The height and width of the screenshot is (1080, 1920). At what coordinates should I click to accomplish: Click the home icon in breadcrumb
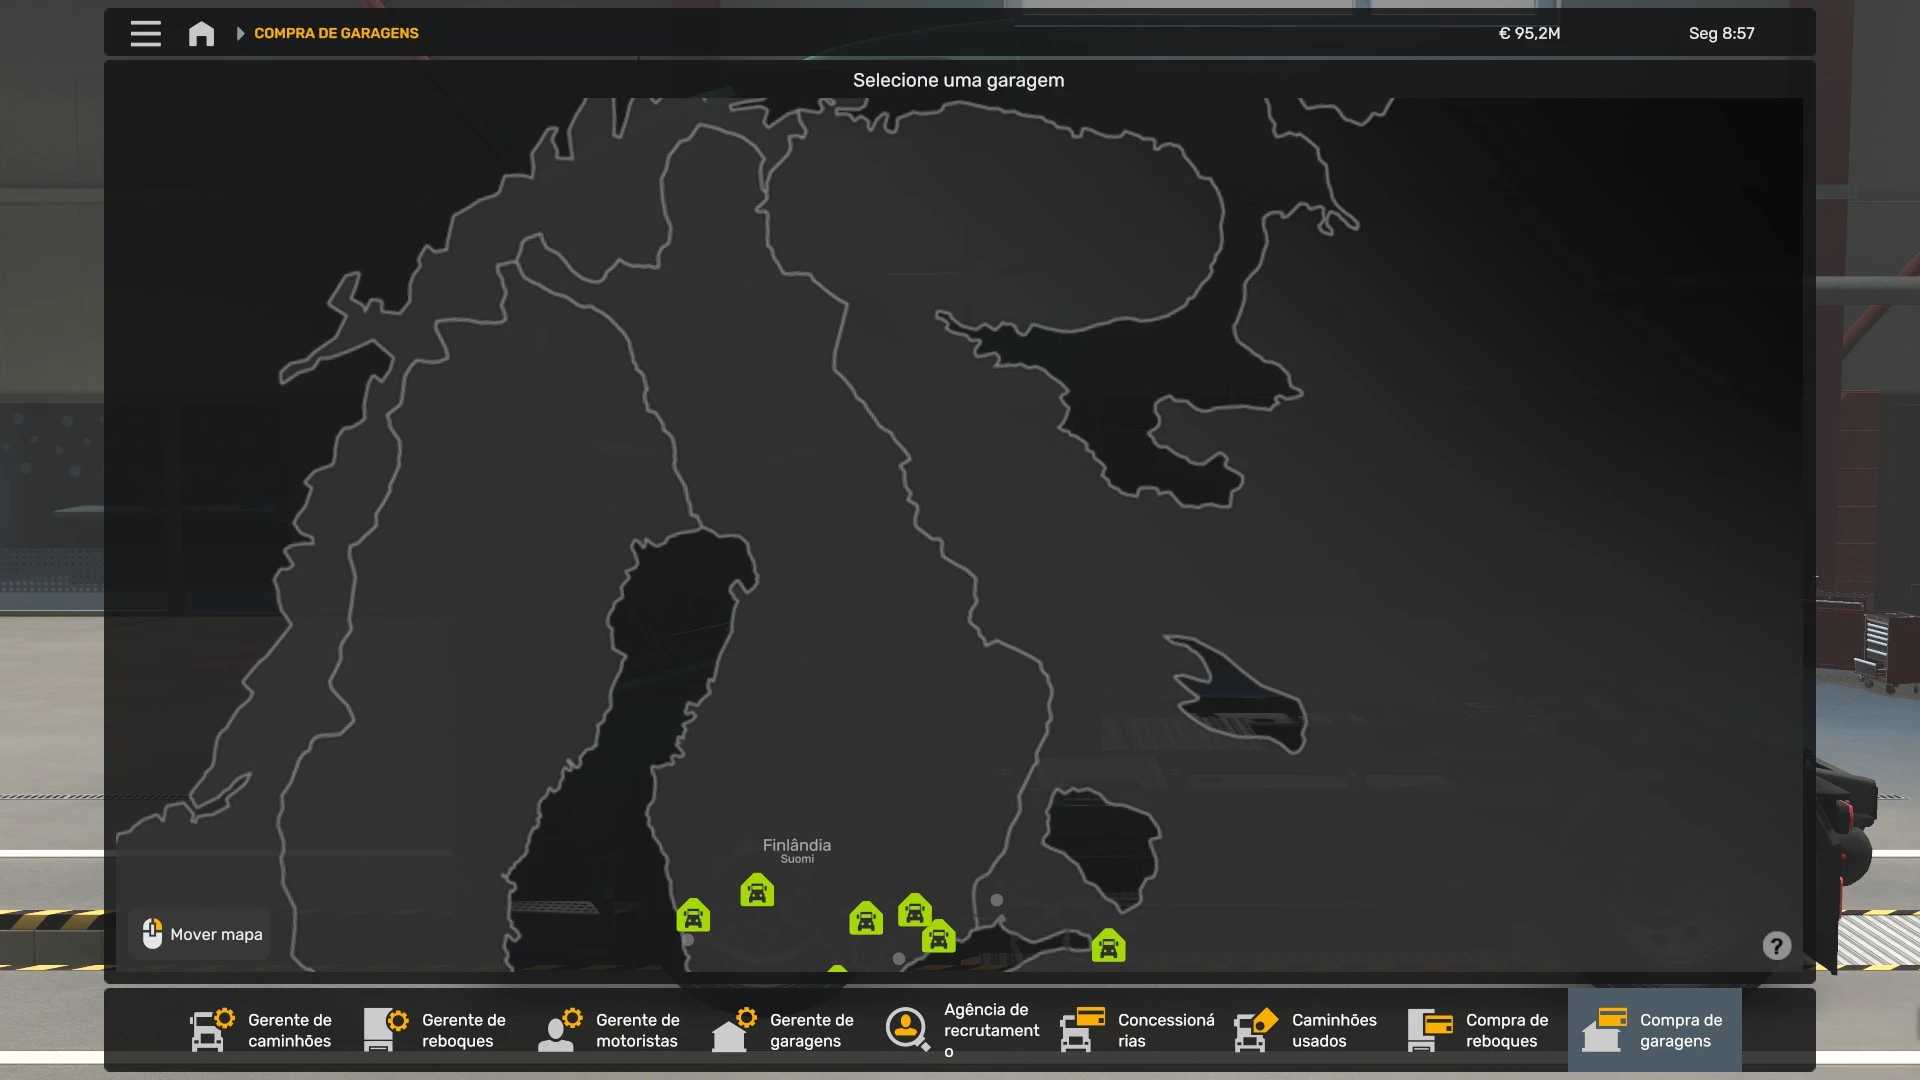click(x=201, y=33)
